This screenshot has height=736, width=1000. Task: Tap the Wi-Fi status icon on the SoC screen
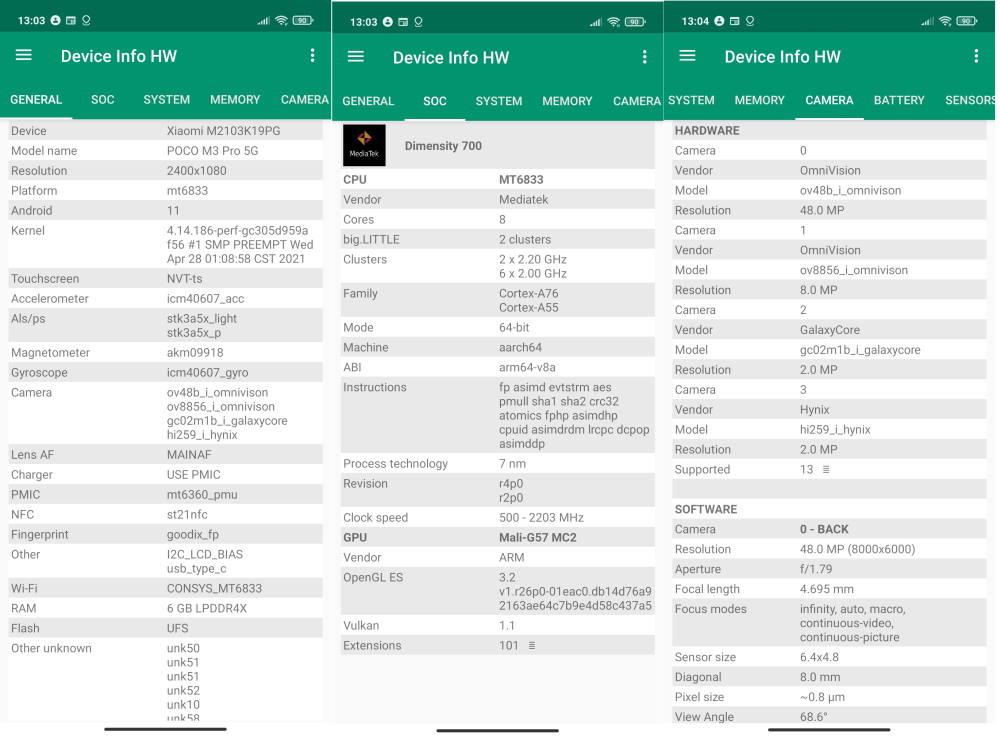614,22
